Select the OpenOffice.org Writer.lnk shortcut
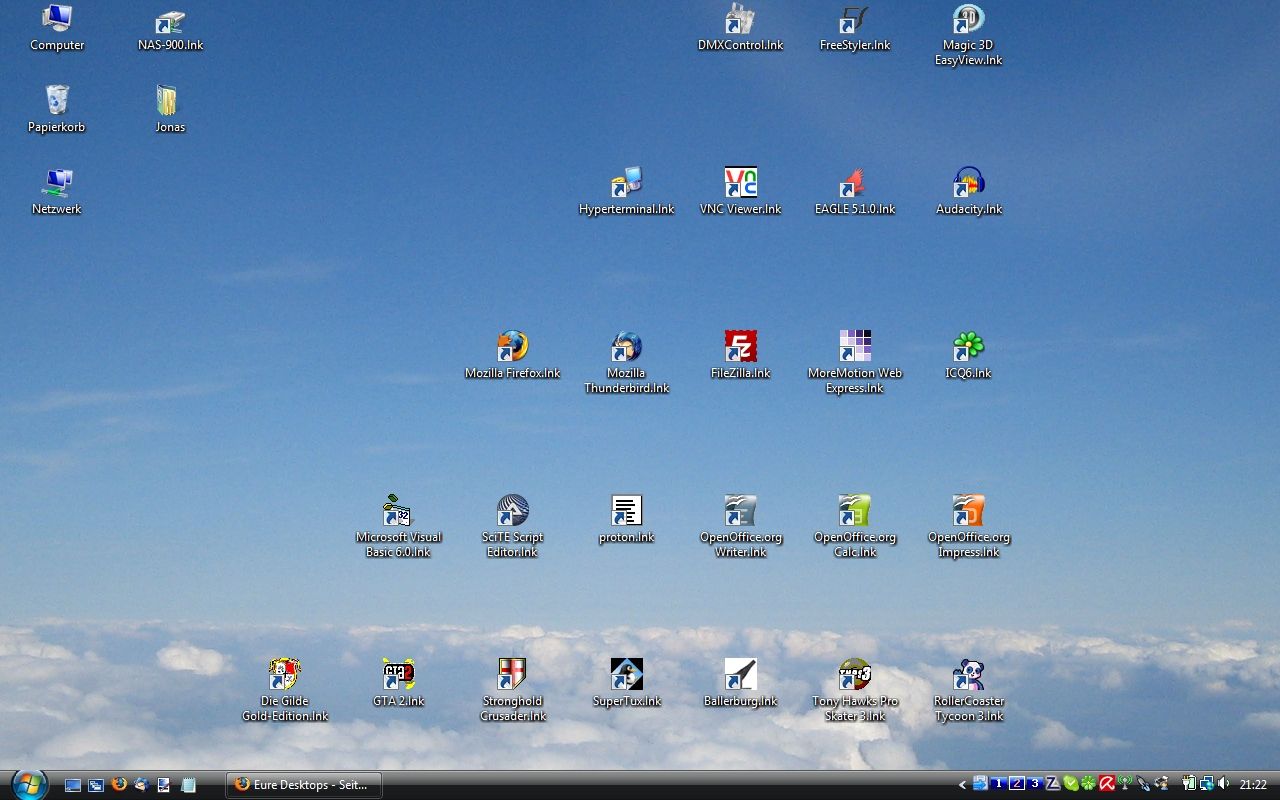The width and height of the screenshot is (1280, 800). [x=740, y=526]
